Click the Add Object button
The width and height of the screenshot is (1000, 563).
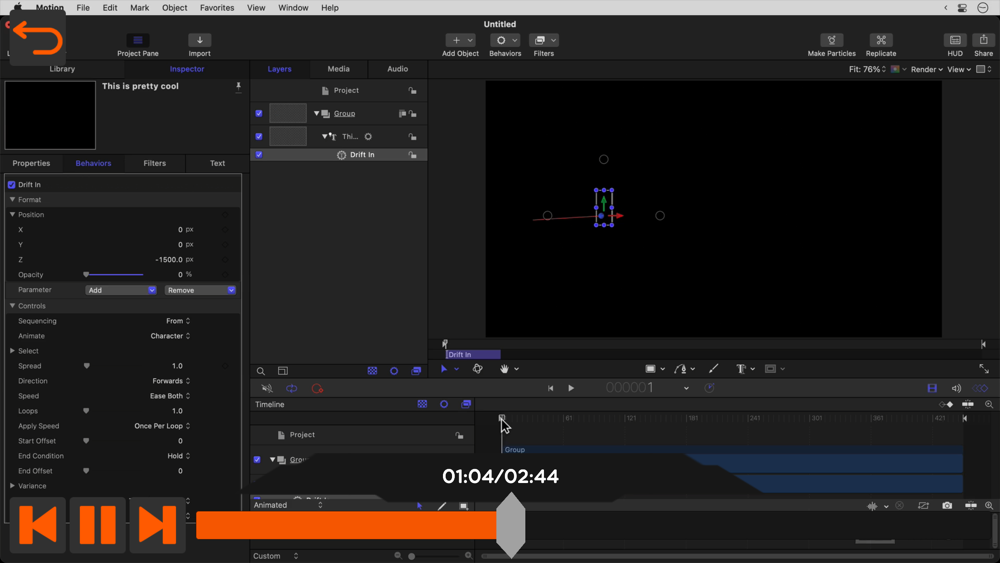(460, 40)
